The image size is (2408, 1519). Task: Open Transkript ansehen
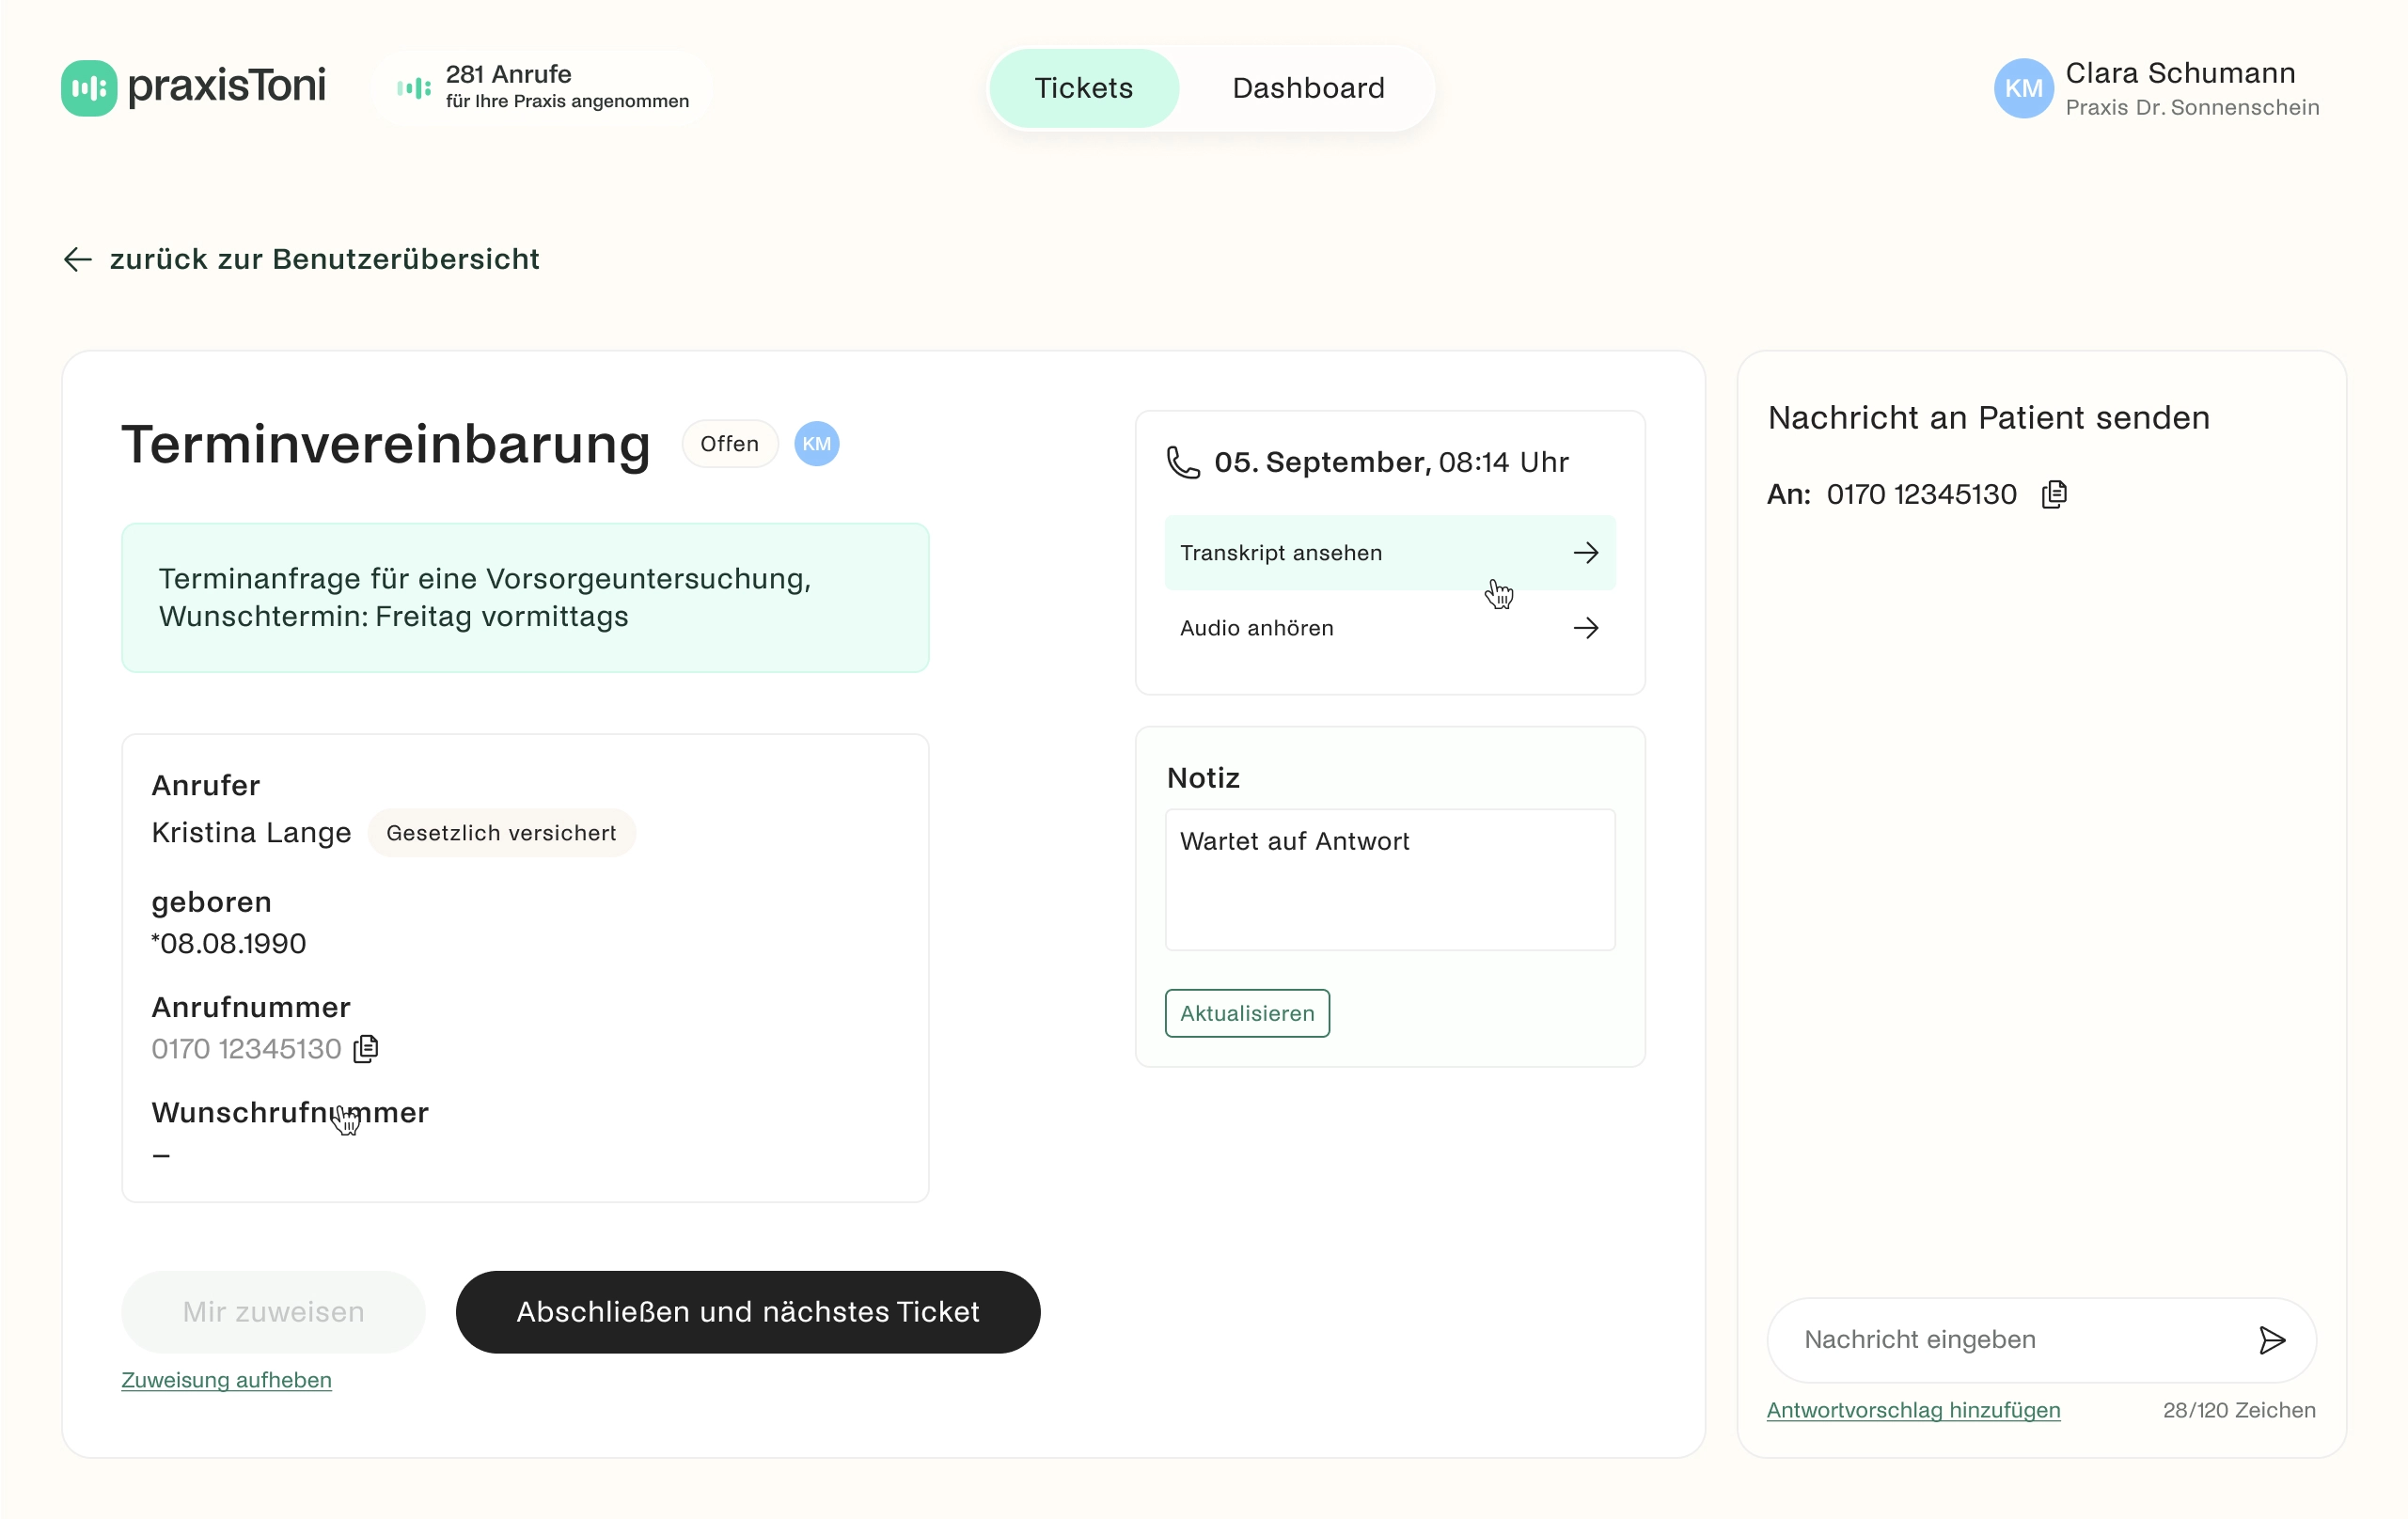coord(1389,552)
